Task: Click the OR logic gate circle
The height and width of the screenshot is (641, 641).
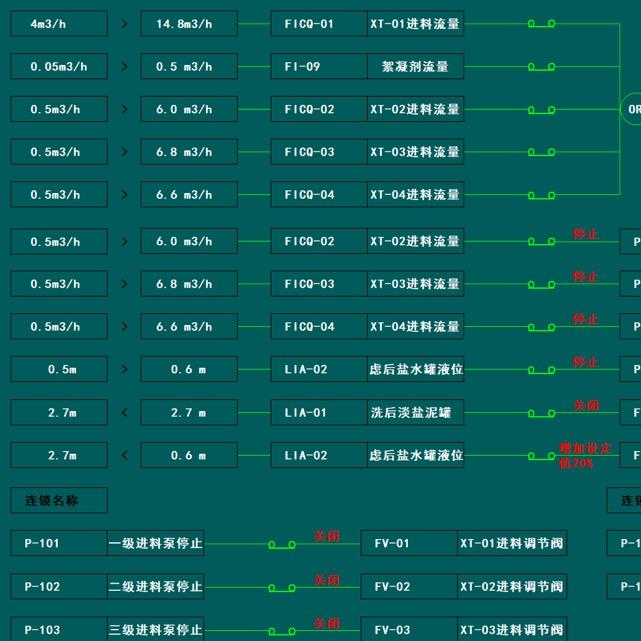Action: 631,109
